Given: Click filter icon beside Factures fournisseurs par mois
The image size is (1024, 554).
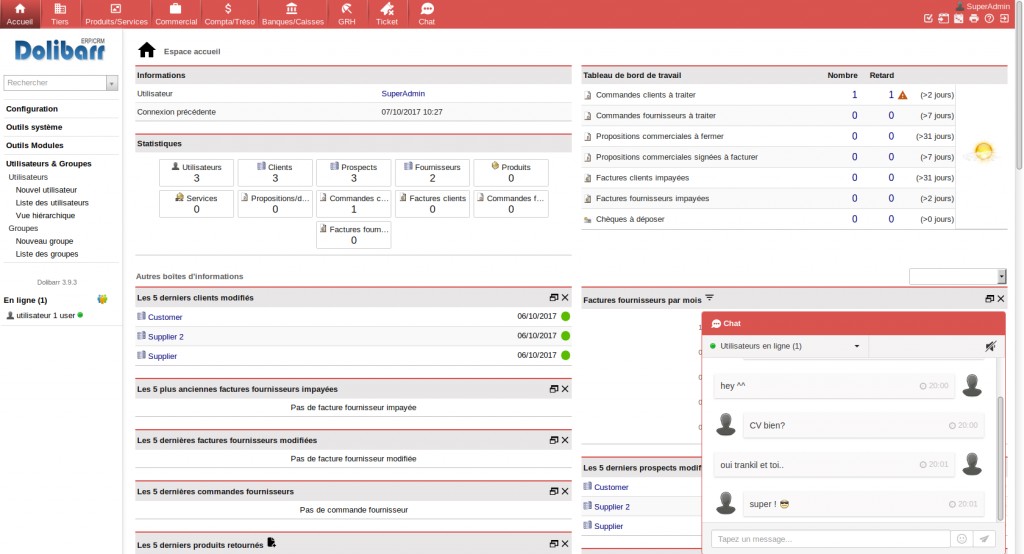Looking at the screenshot, I should click(x=710, y=297).
